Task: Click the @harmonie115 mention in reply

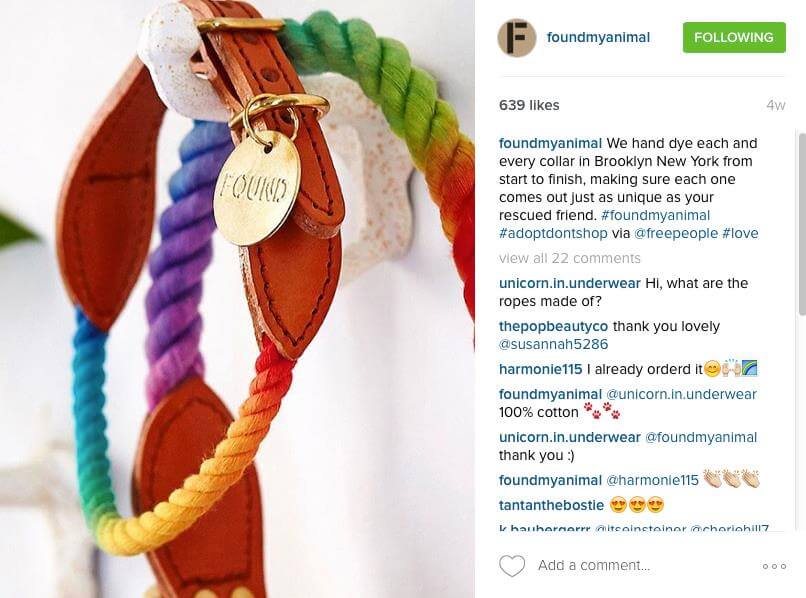Action: pyautogui.click(x=652, y=480)
